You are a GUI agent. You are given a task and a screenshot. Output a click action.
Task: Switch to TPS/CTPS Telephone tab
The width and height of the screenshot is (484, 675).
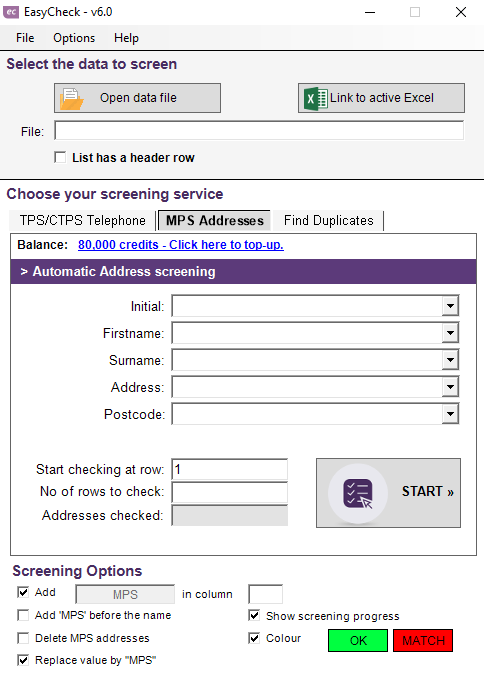[82, 220]
